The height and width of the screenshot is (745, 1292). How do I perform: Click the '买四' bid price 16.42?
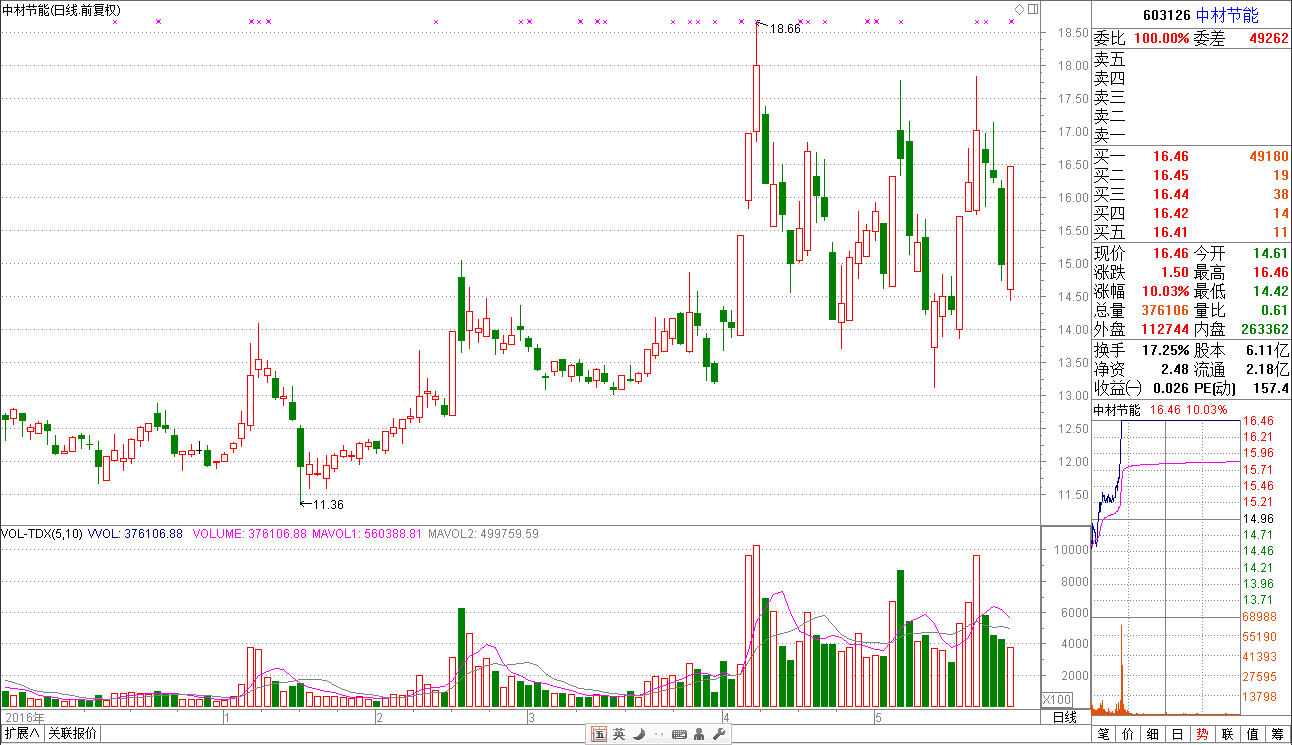[1170, 213]
